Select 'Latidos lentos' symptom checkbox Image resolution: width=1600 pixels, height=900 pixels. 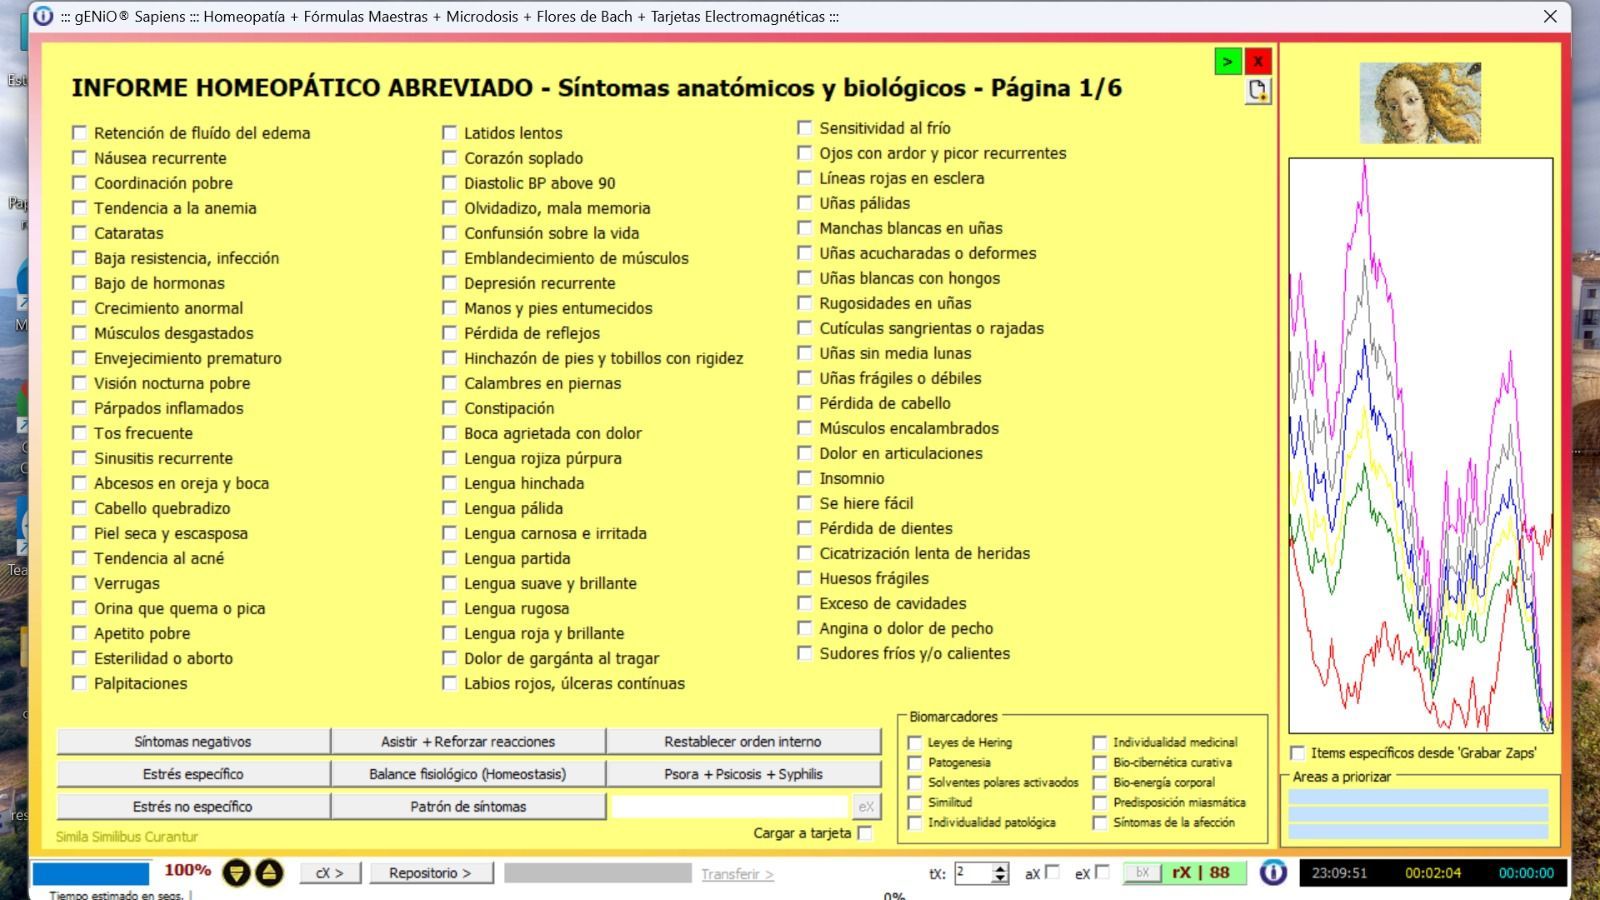450,133
